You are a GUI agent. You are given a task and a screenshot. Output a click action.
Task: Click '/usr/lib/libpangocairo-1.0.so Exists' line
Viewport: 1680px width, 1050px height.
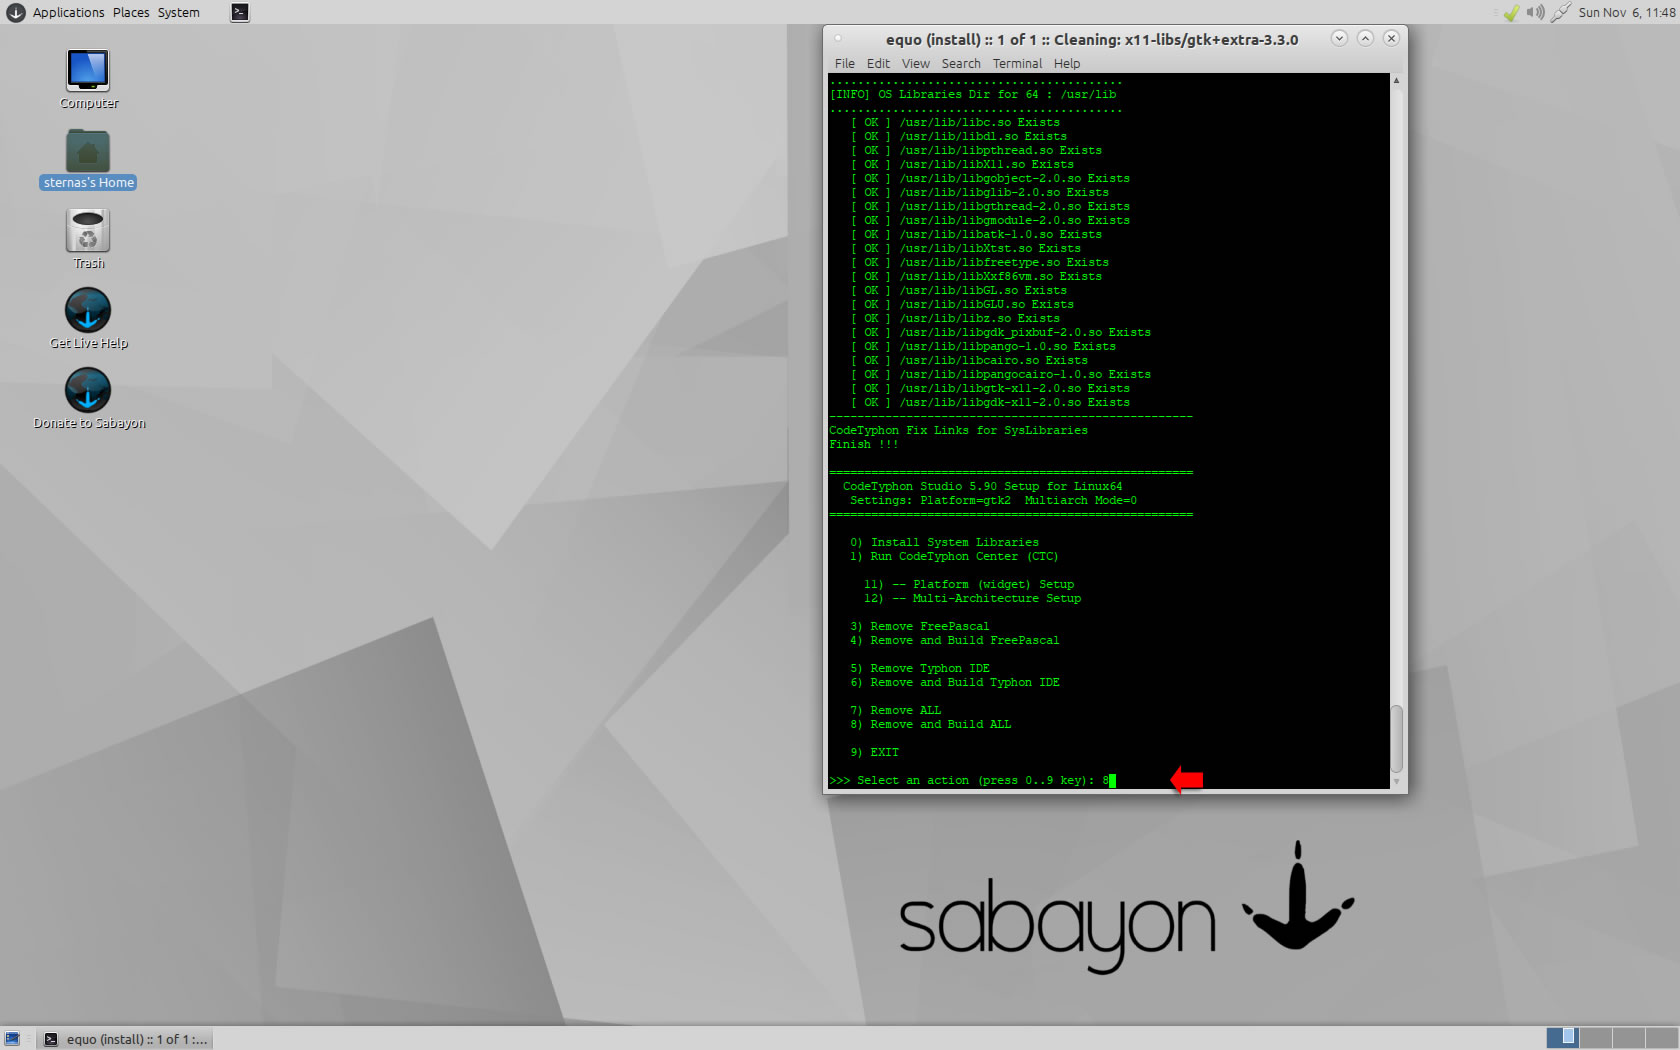pyautogui.click(x=1000, y=374)
